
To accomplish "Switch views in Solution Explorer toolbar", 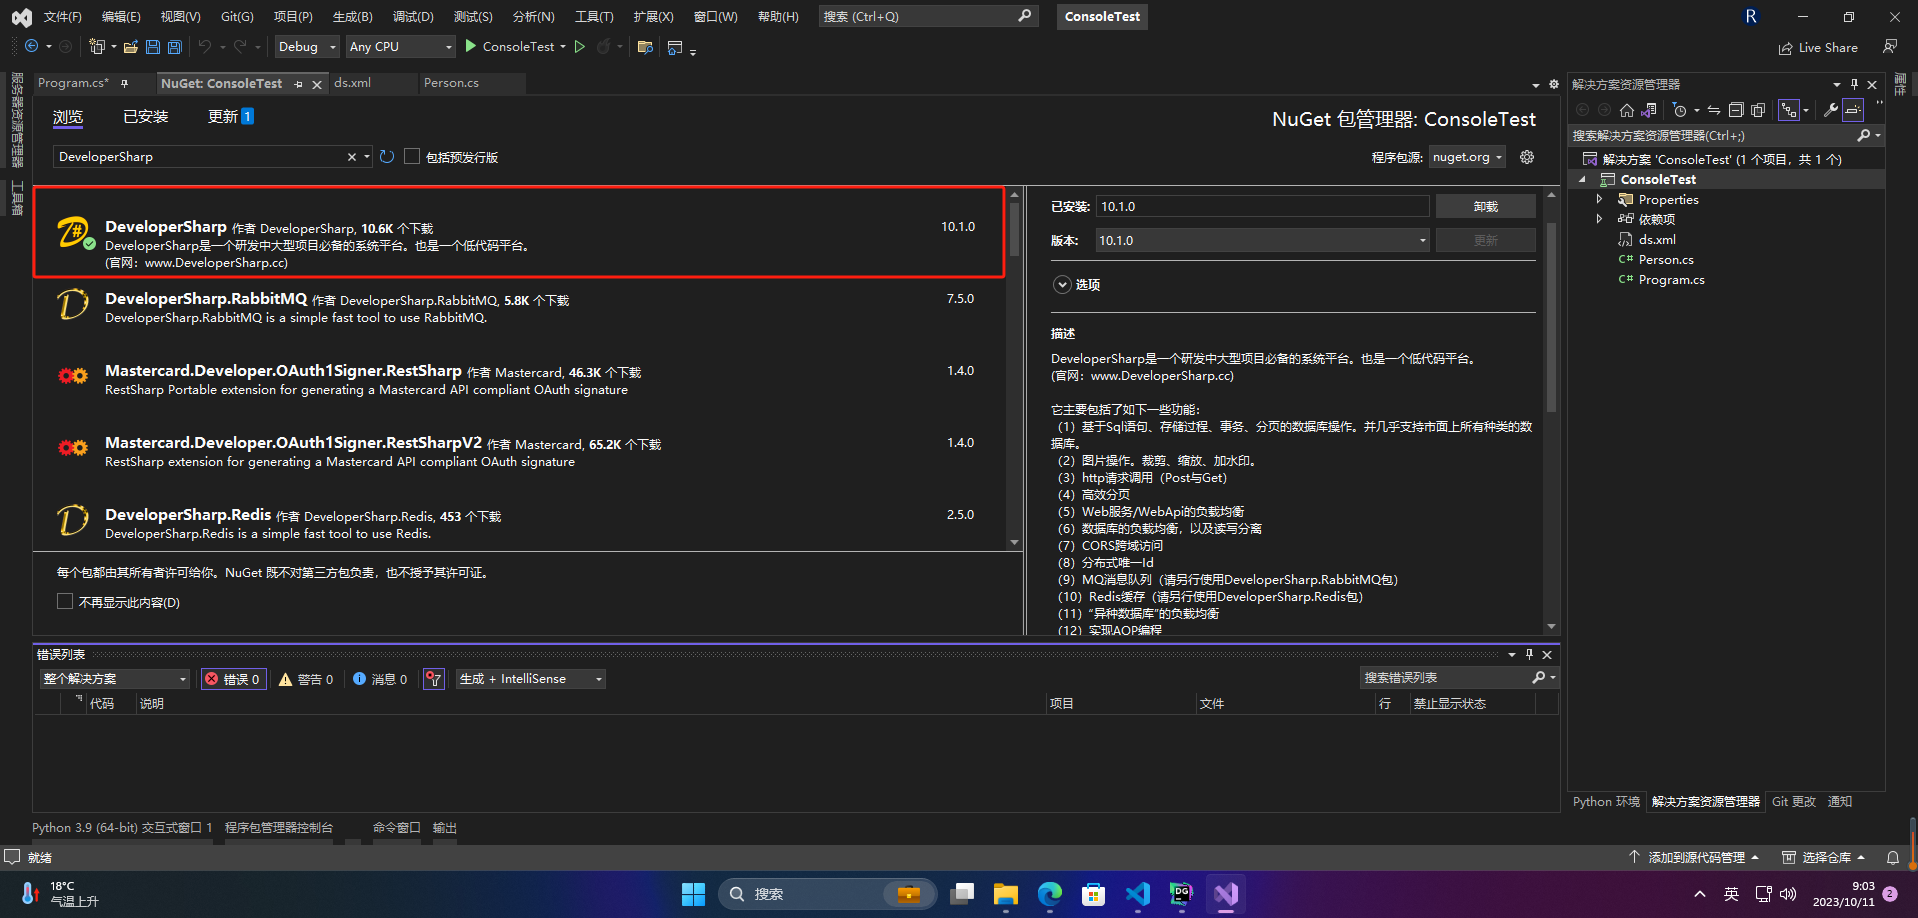I will [1649, 110].
